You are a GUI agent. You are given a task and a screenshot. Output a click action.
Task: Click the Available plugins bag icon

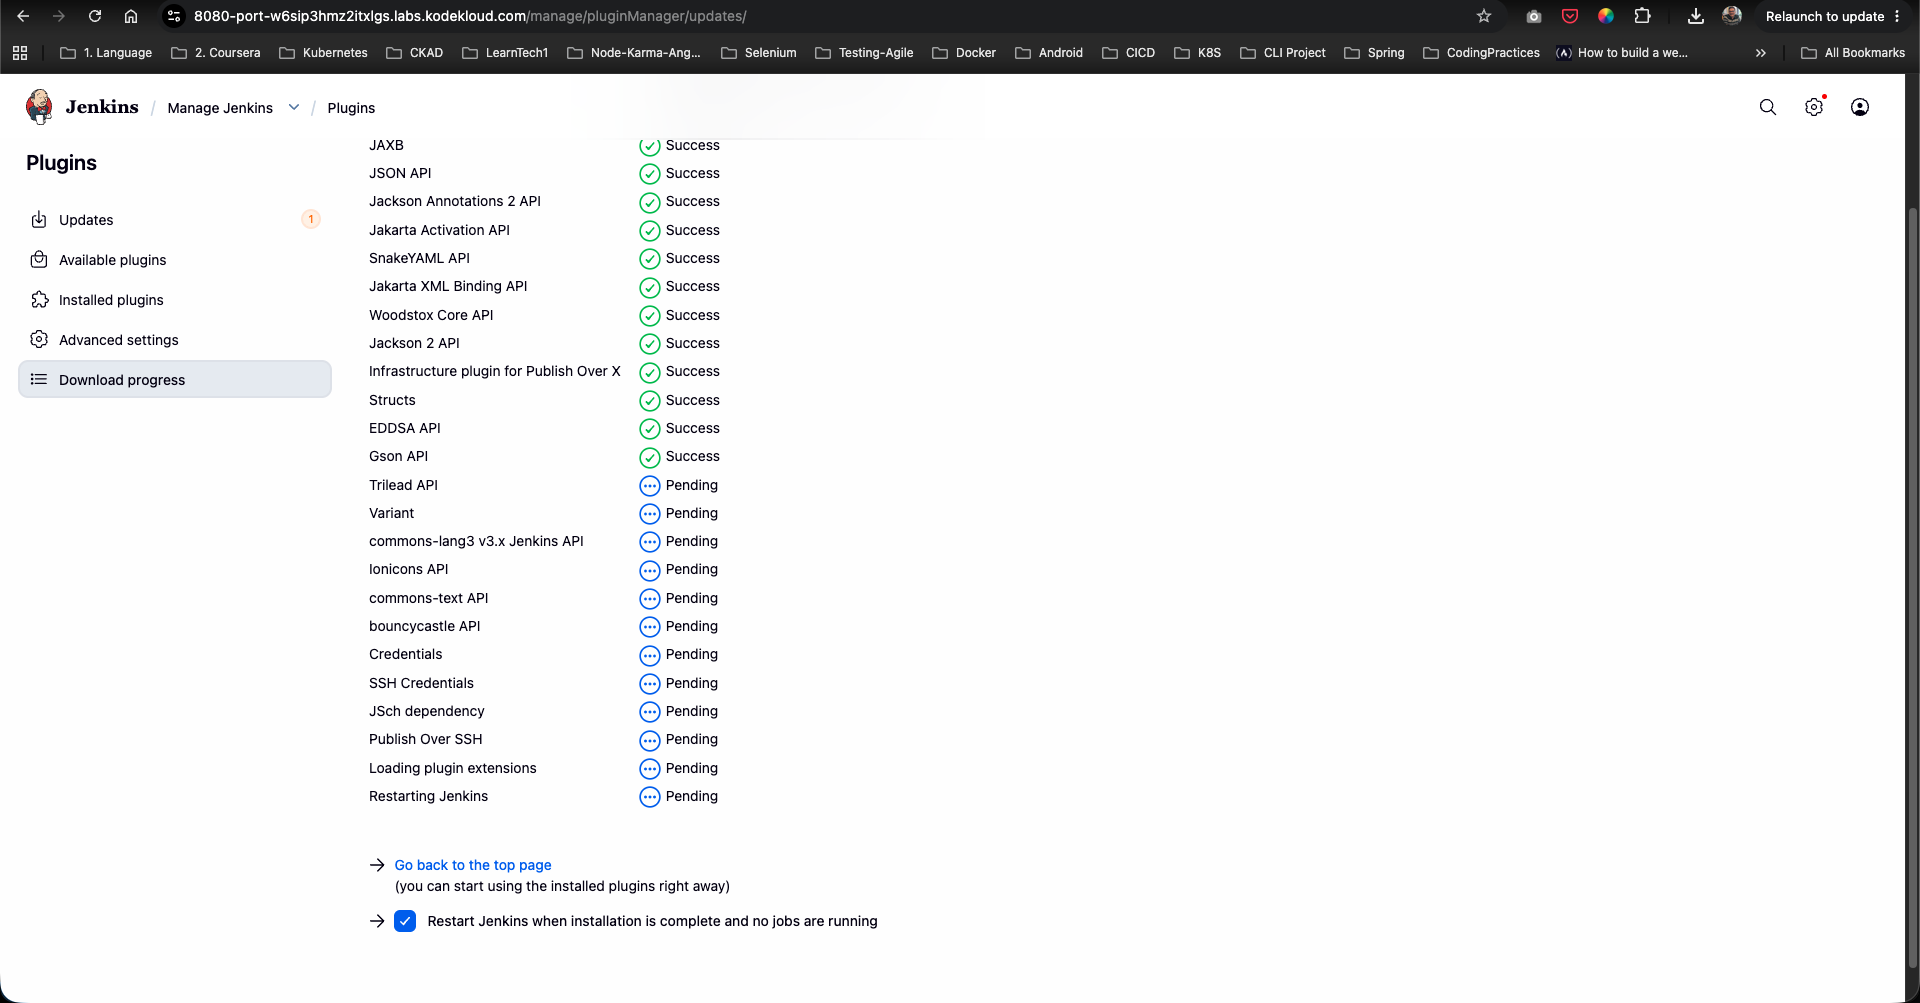39,260
